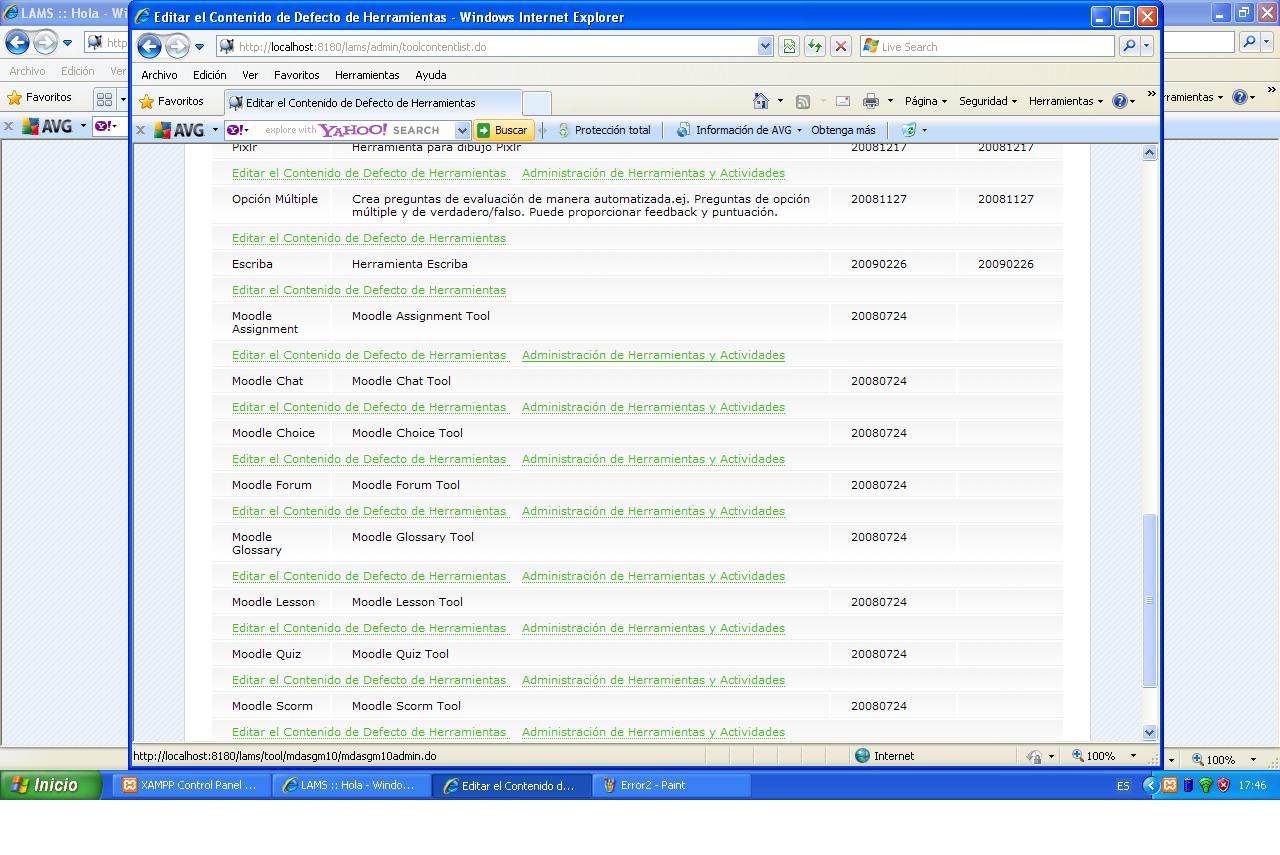Viewport: 1280px width, 855px height.
Task: Click Administración link under Moodle Quiz
Action: [653, 680]
